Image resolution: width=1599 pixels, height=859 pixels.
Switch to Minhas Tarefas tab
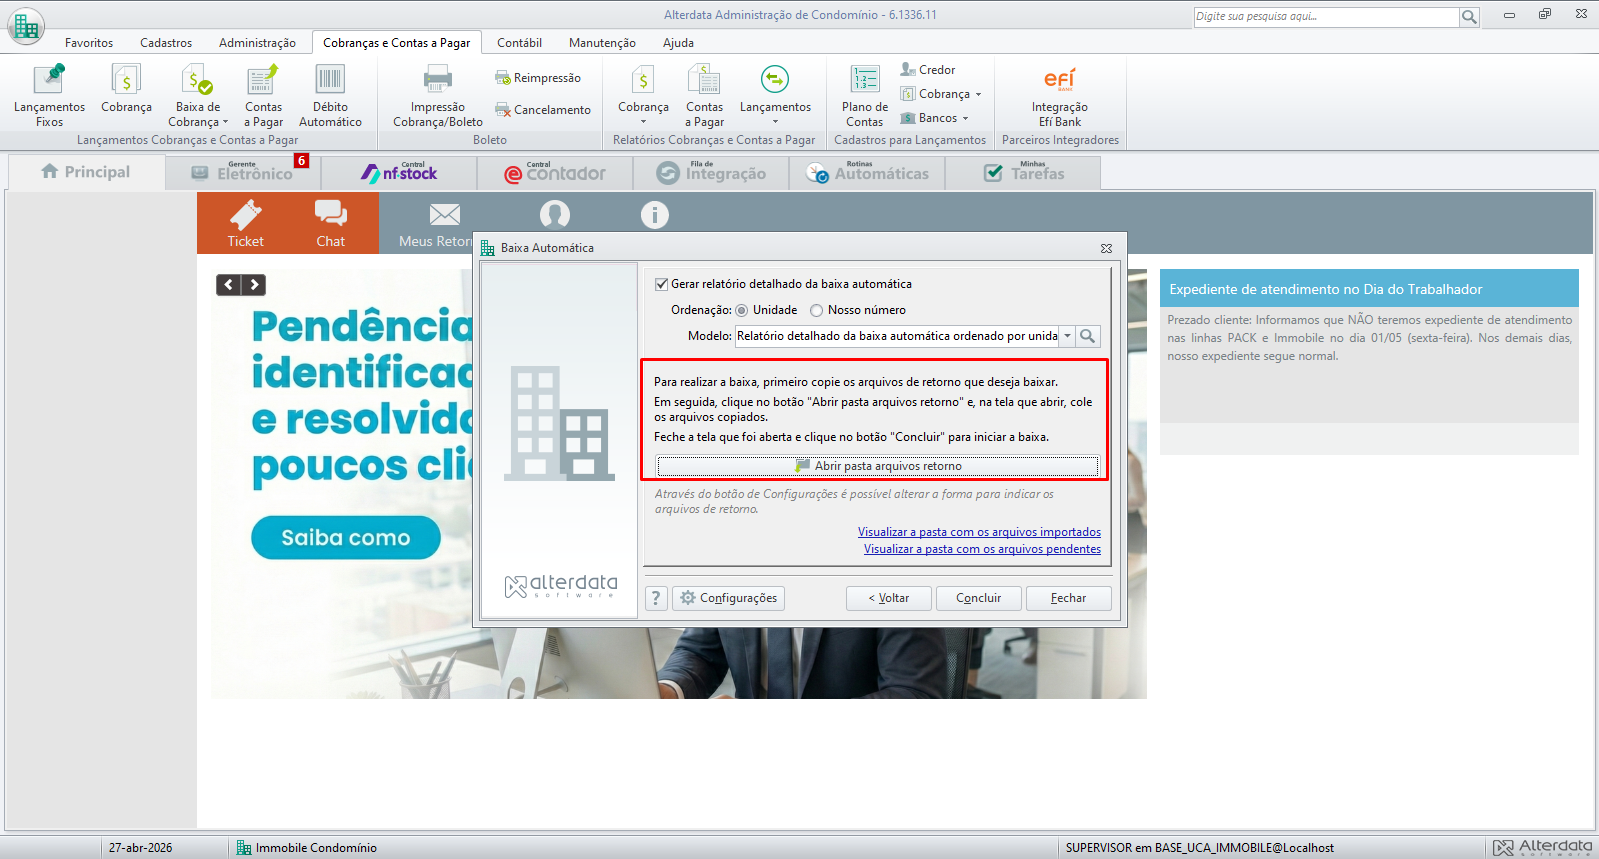click(1023, 172)
